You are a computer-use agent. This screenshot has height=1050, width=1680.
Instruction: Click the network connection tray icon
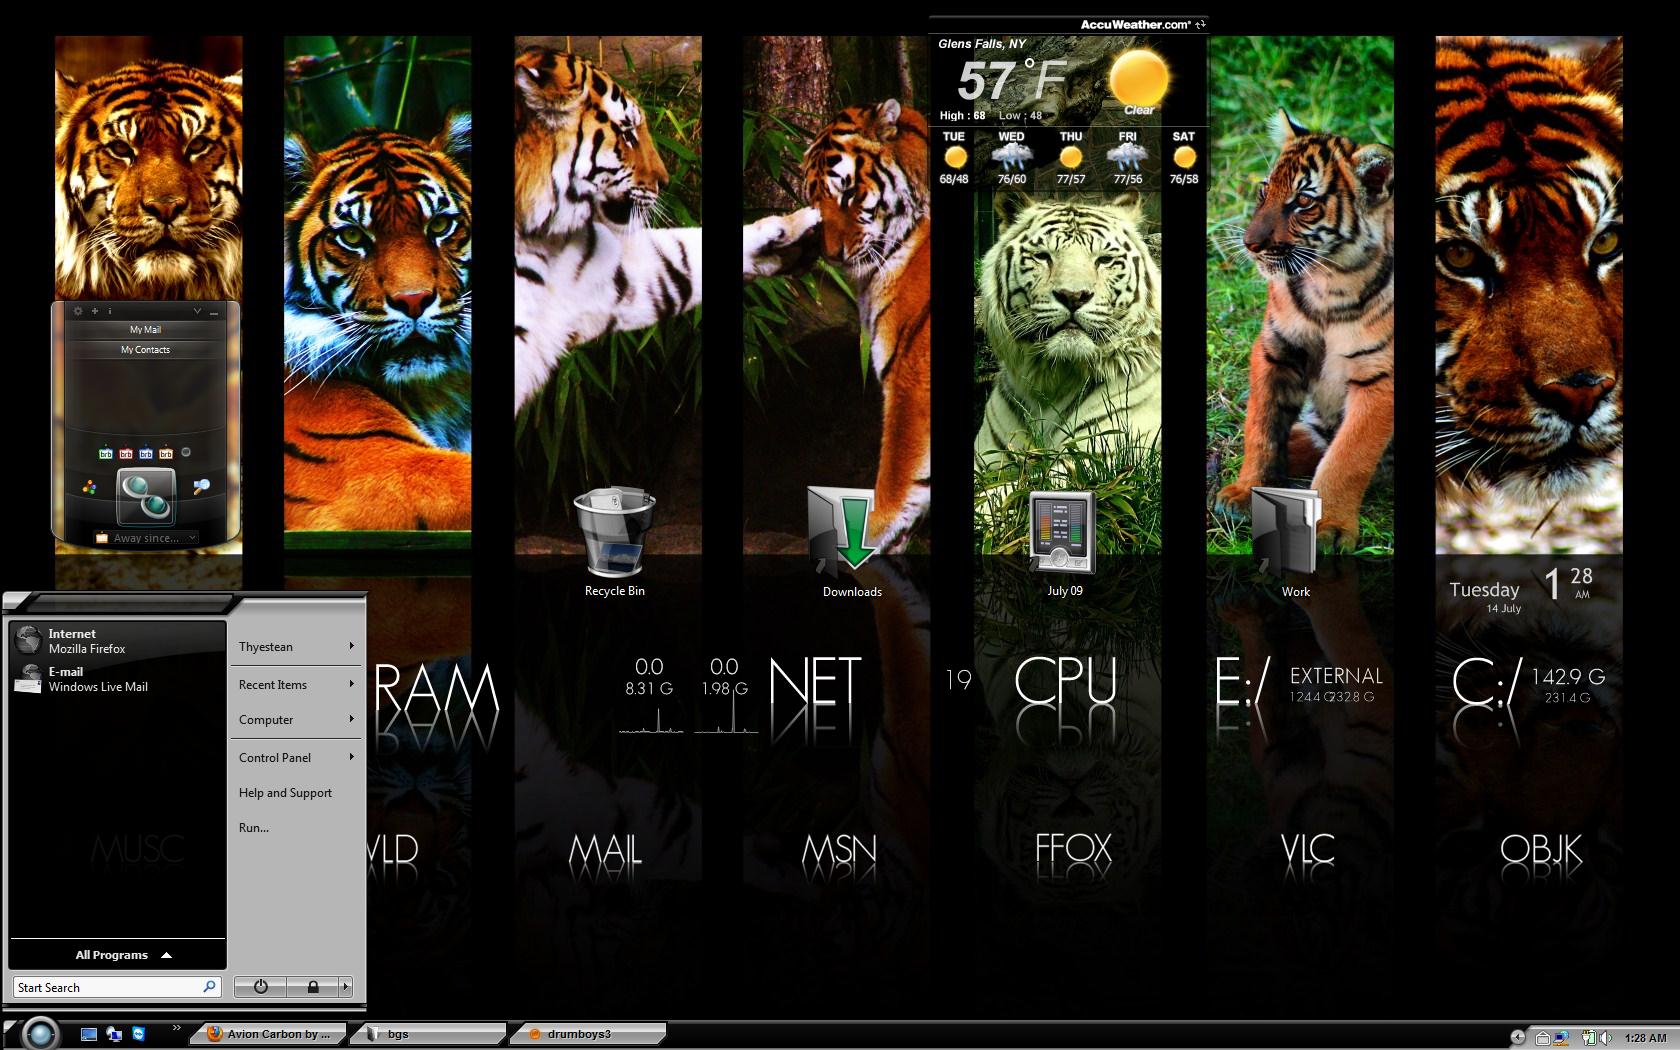click(x=1561, y=1038)
